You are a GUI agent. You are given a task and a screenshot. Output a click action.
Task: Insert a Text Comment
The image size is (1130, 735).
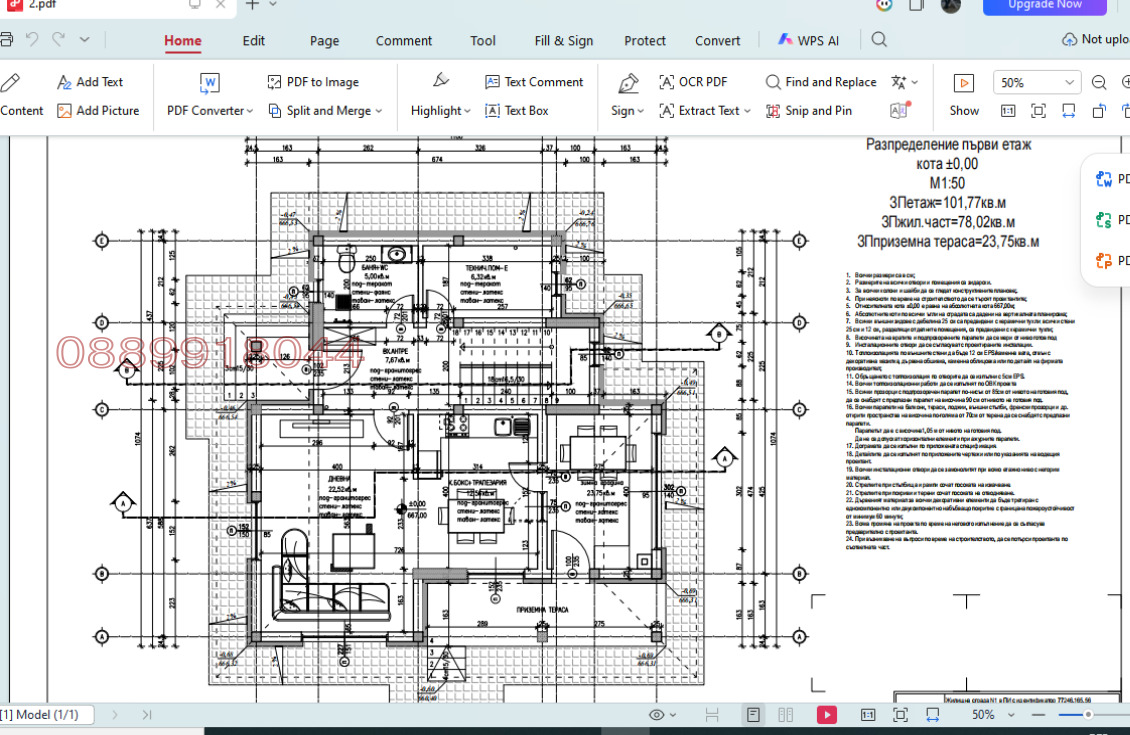534,82
